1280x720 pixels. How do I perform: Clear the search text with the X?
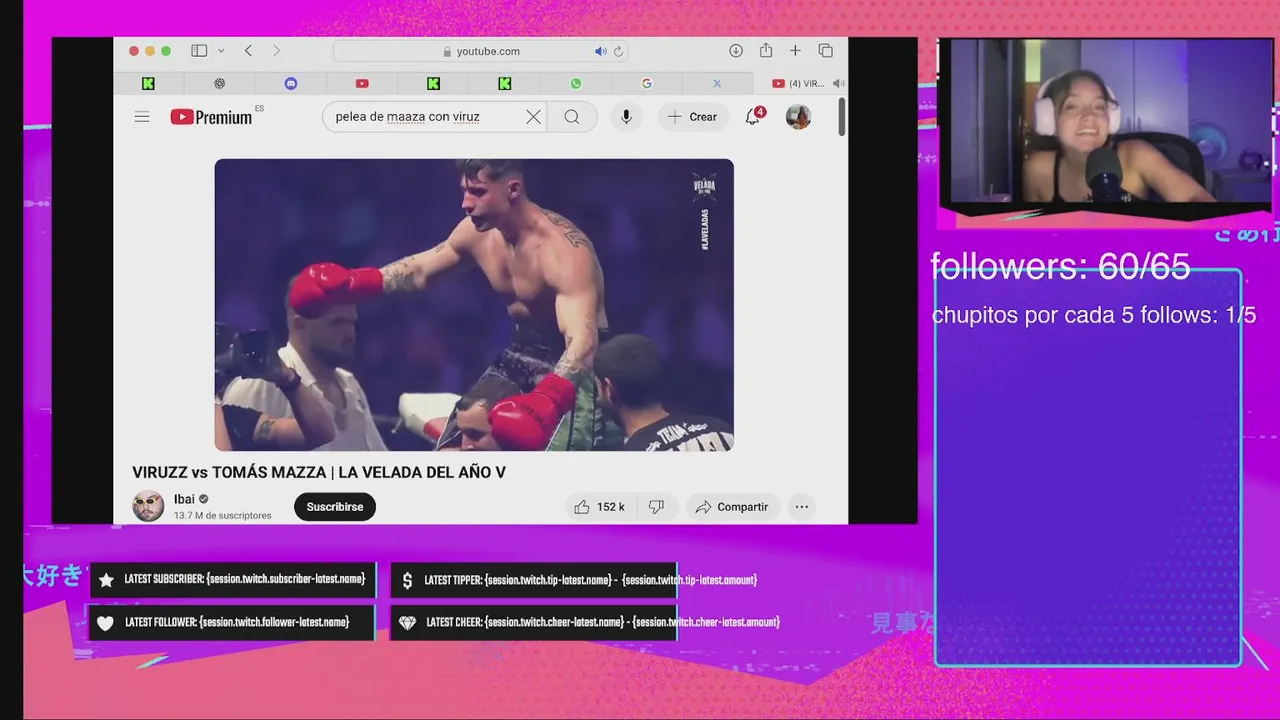[x=534, y=117]
